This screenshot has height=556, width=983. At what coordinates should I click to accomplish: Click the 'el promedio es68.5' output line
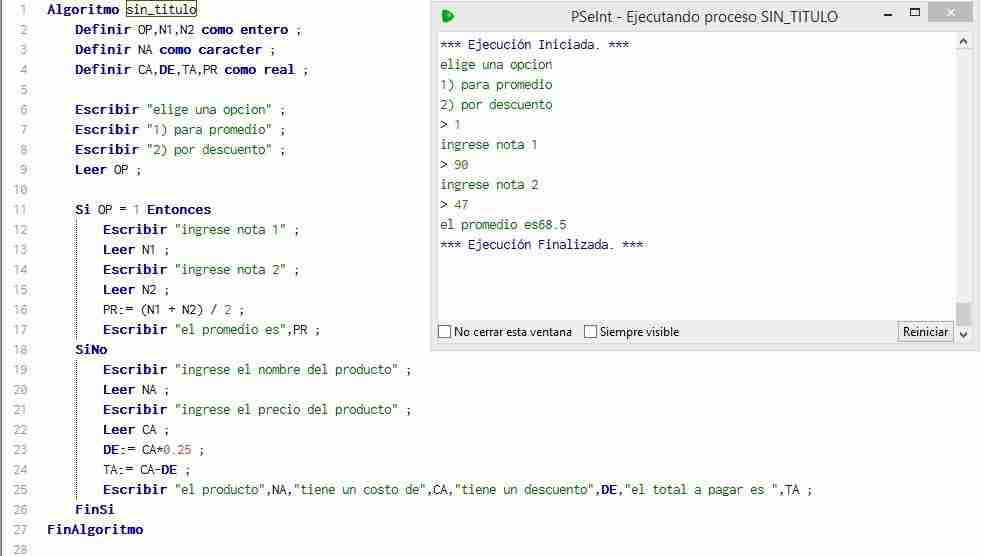coord(503,224)
